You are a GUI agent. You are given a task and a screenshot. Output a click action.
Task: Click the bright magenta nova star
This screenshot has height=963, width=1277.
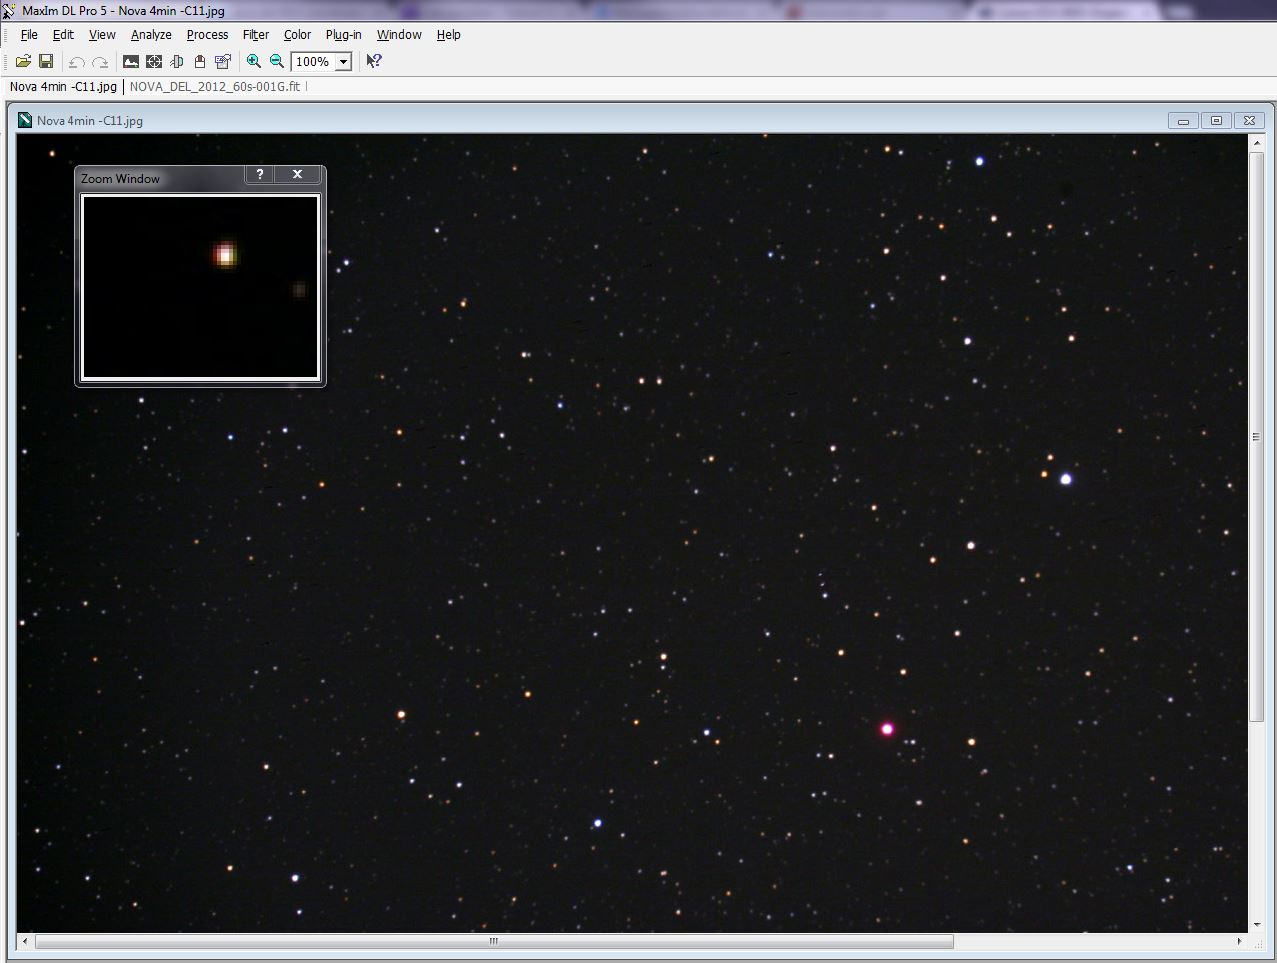[887, 729]
